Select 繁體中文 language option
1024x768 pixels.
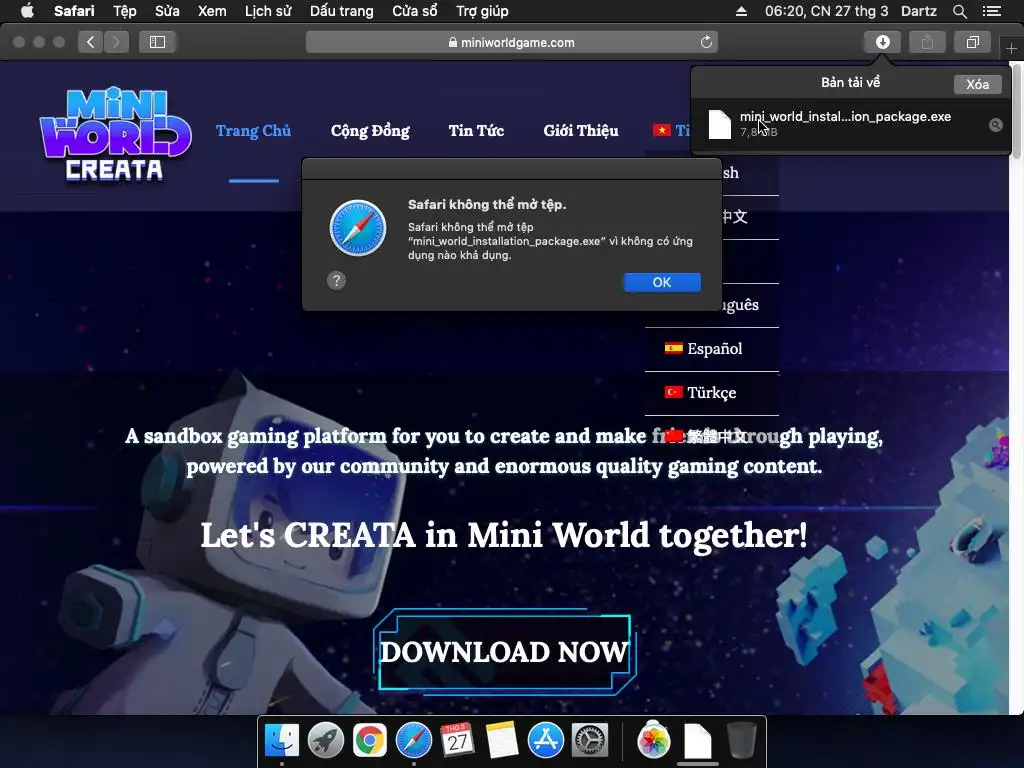[712, 436]
